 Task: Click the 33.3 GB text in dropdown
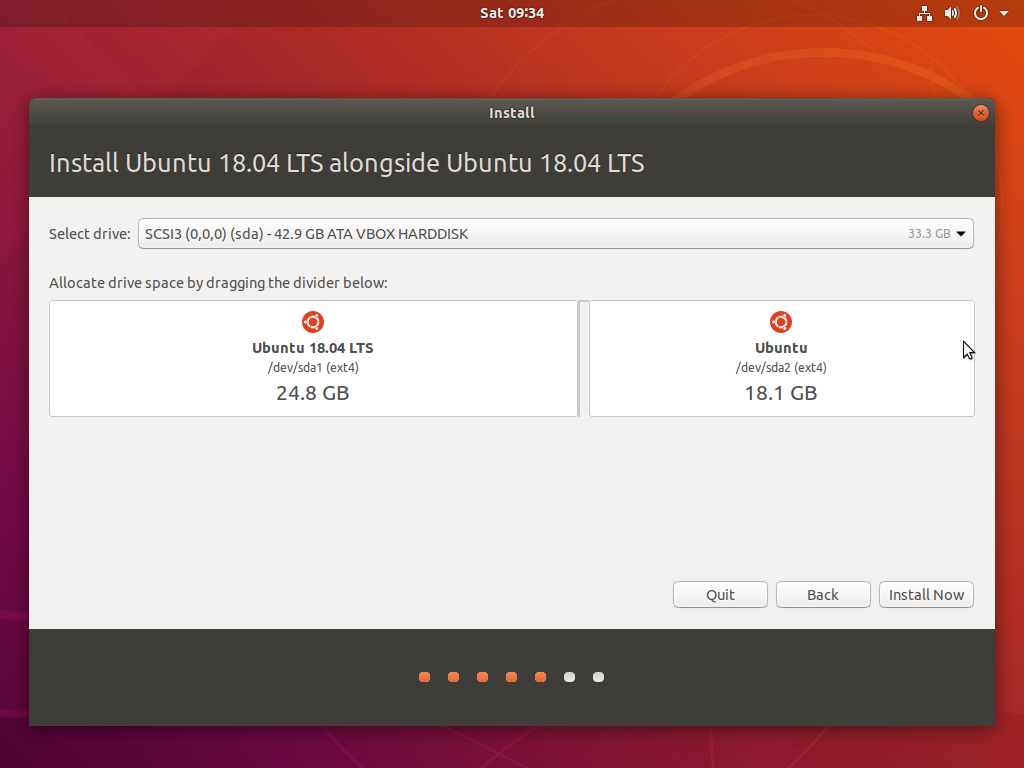(929, 234)
